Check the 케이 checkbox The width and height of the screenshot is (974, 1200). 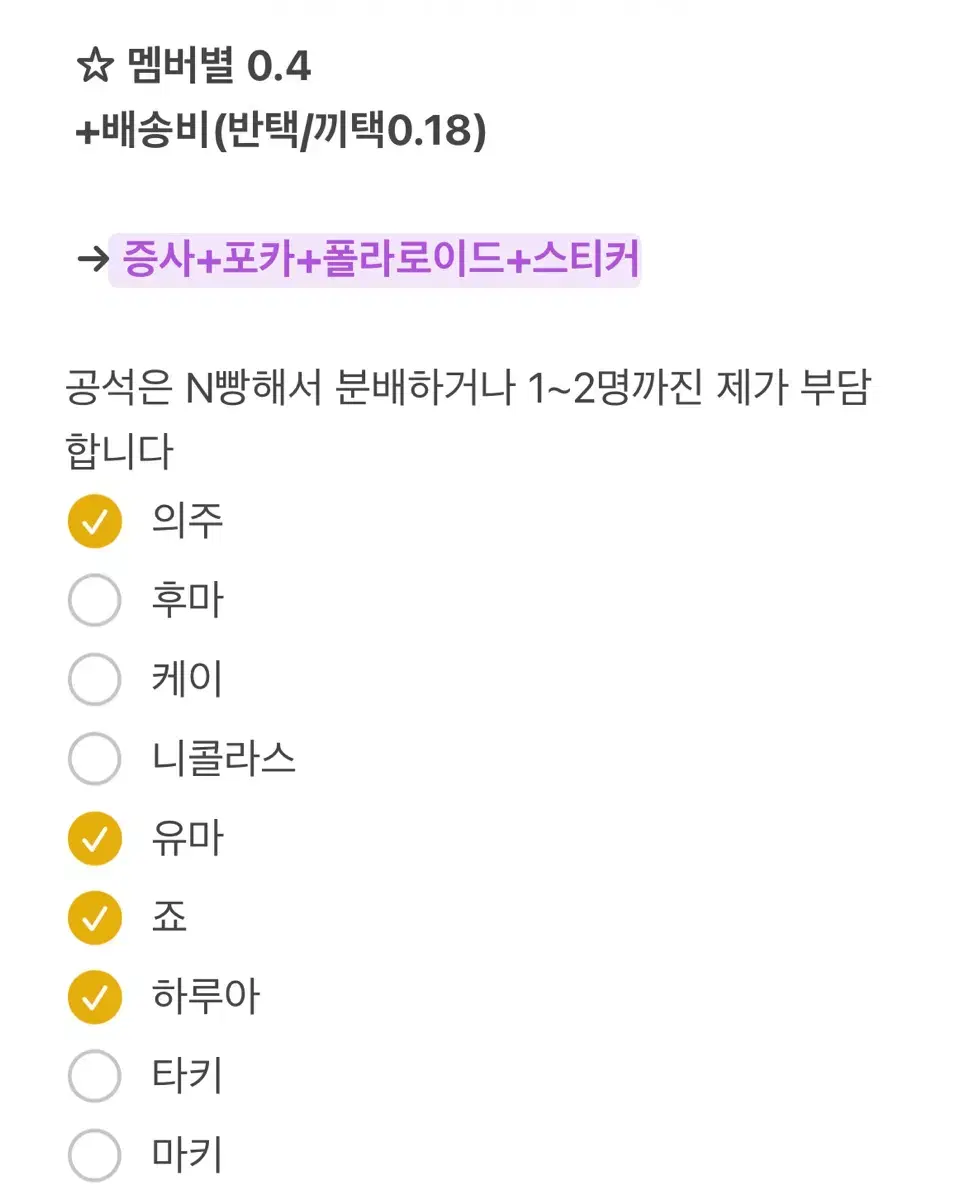(94, 680)
